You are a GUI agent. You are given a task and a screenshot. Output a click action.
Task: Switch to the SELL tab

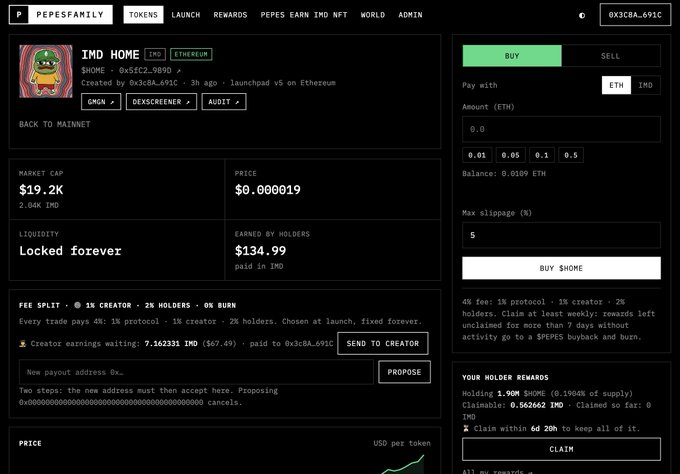tap(611, 56)
